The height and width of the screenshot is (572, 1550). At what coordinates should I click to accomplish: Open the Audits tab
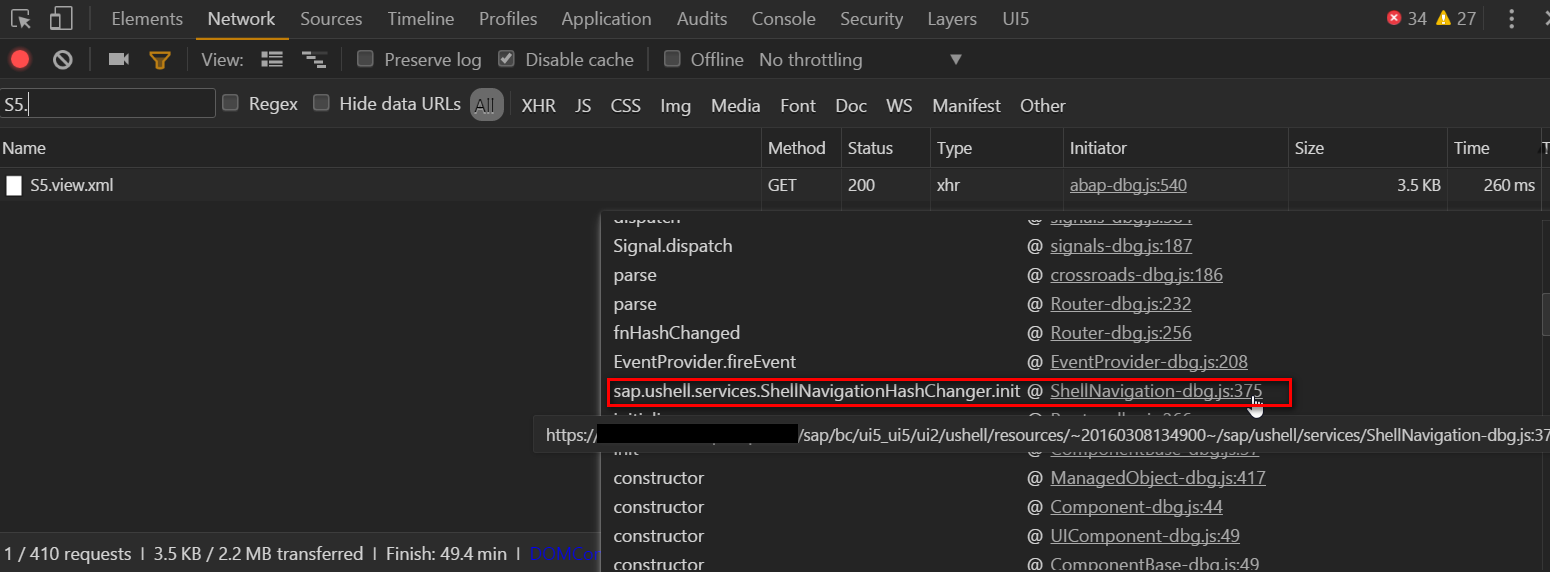[x=702, y=19]
